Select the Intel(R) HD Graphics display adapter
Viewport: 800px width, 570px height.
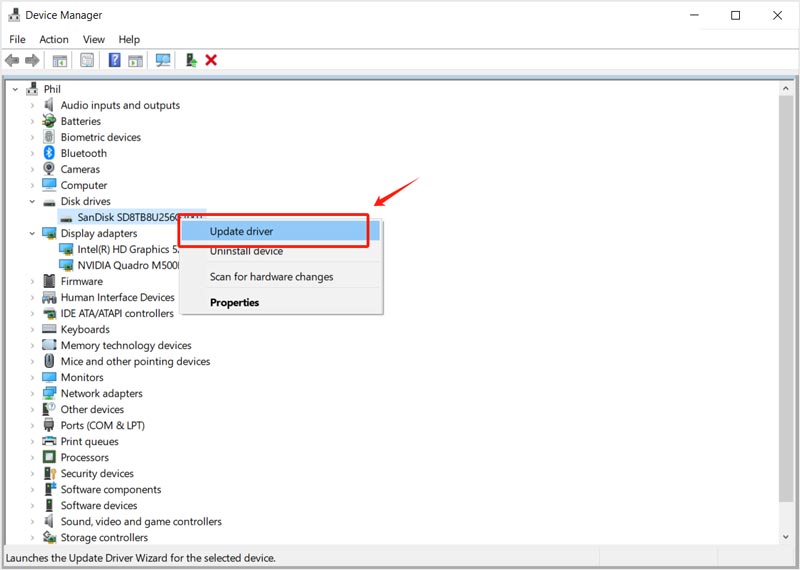click(x=125, y=249)
